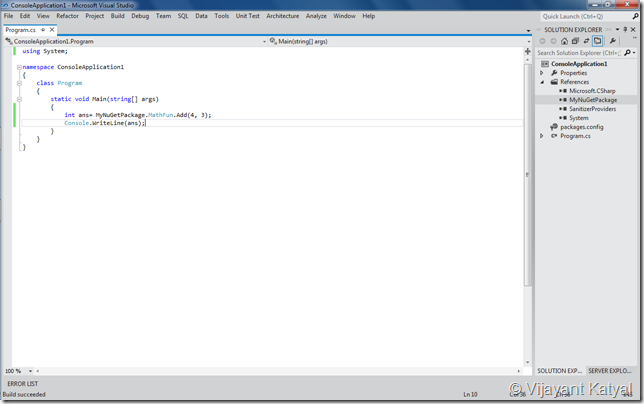Close the Program.cs document tab
Screen dimensions: 644x404
[52, 30]
